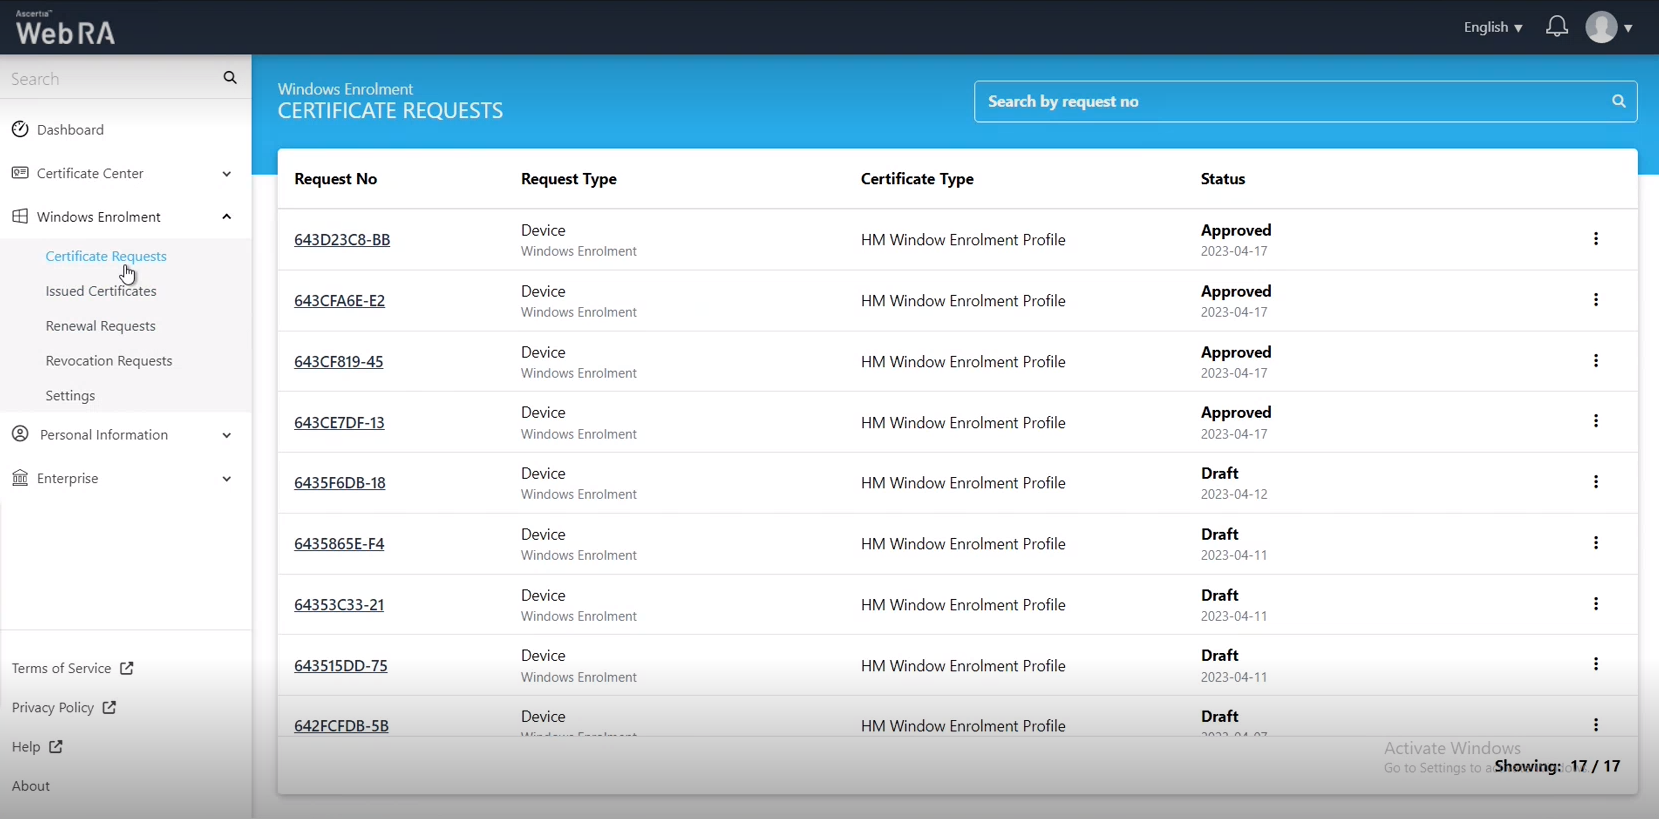
Task: Open kebab menu for request 643515DD-75
Action: [1595, 665]
